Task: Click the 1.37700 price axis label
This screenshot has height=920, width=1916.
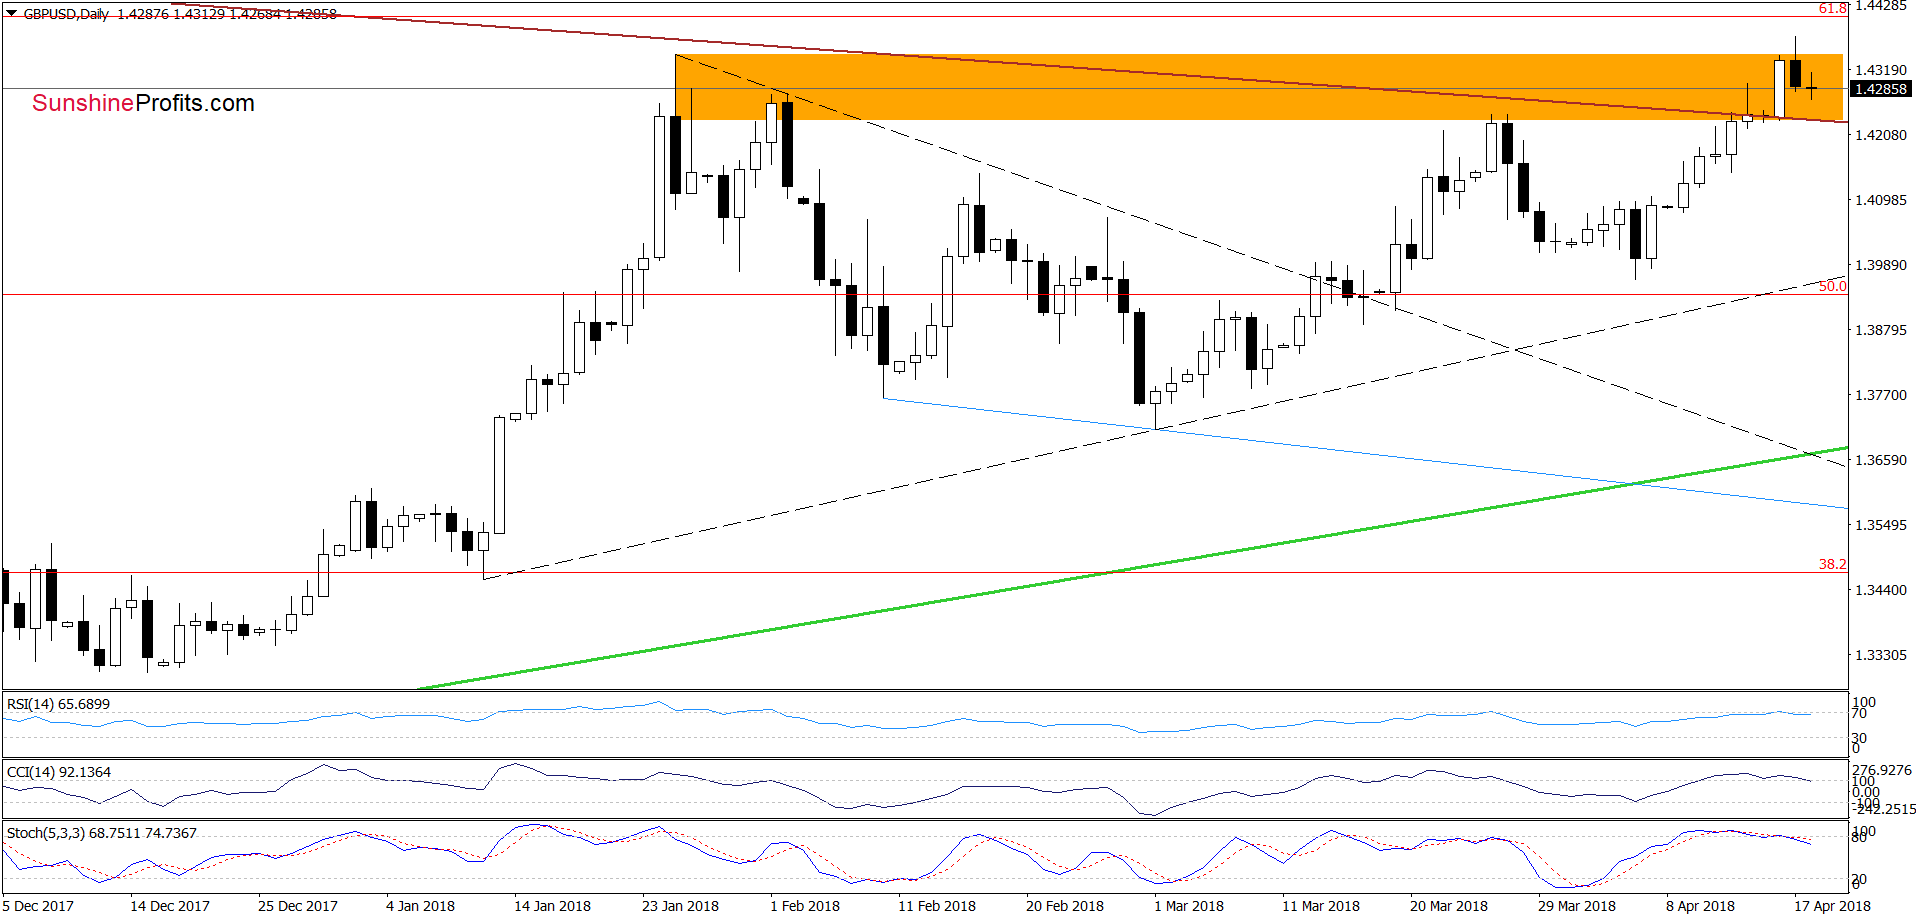Action: (1880, 395)
